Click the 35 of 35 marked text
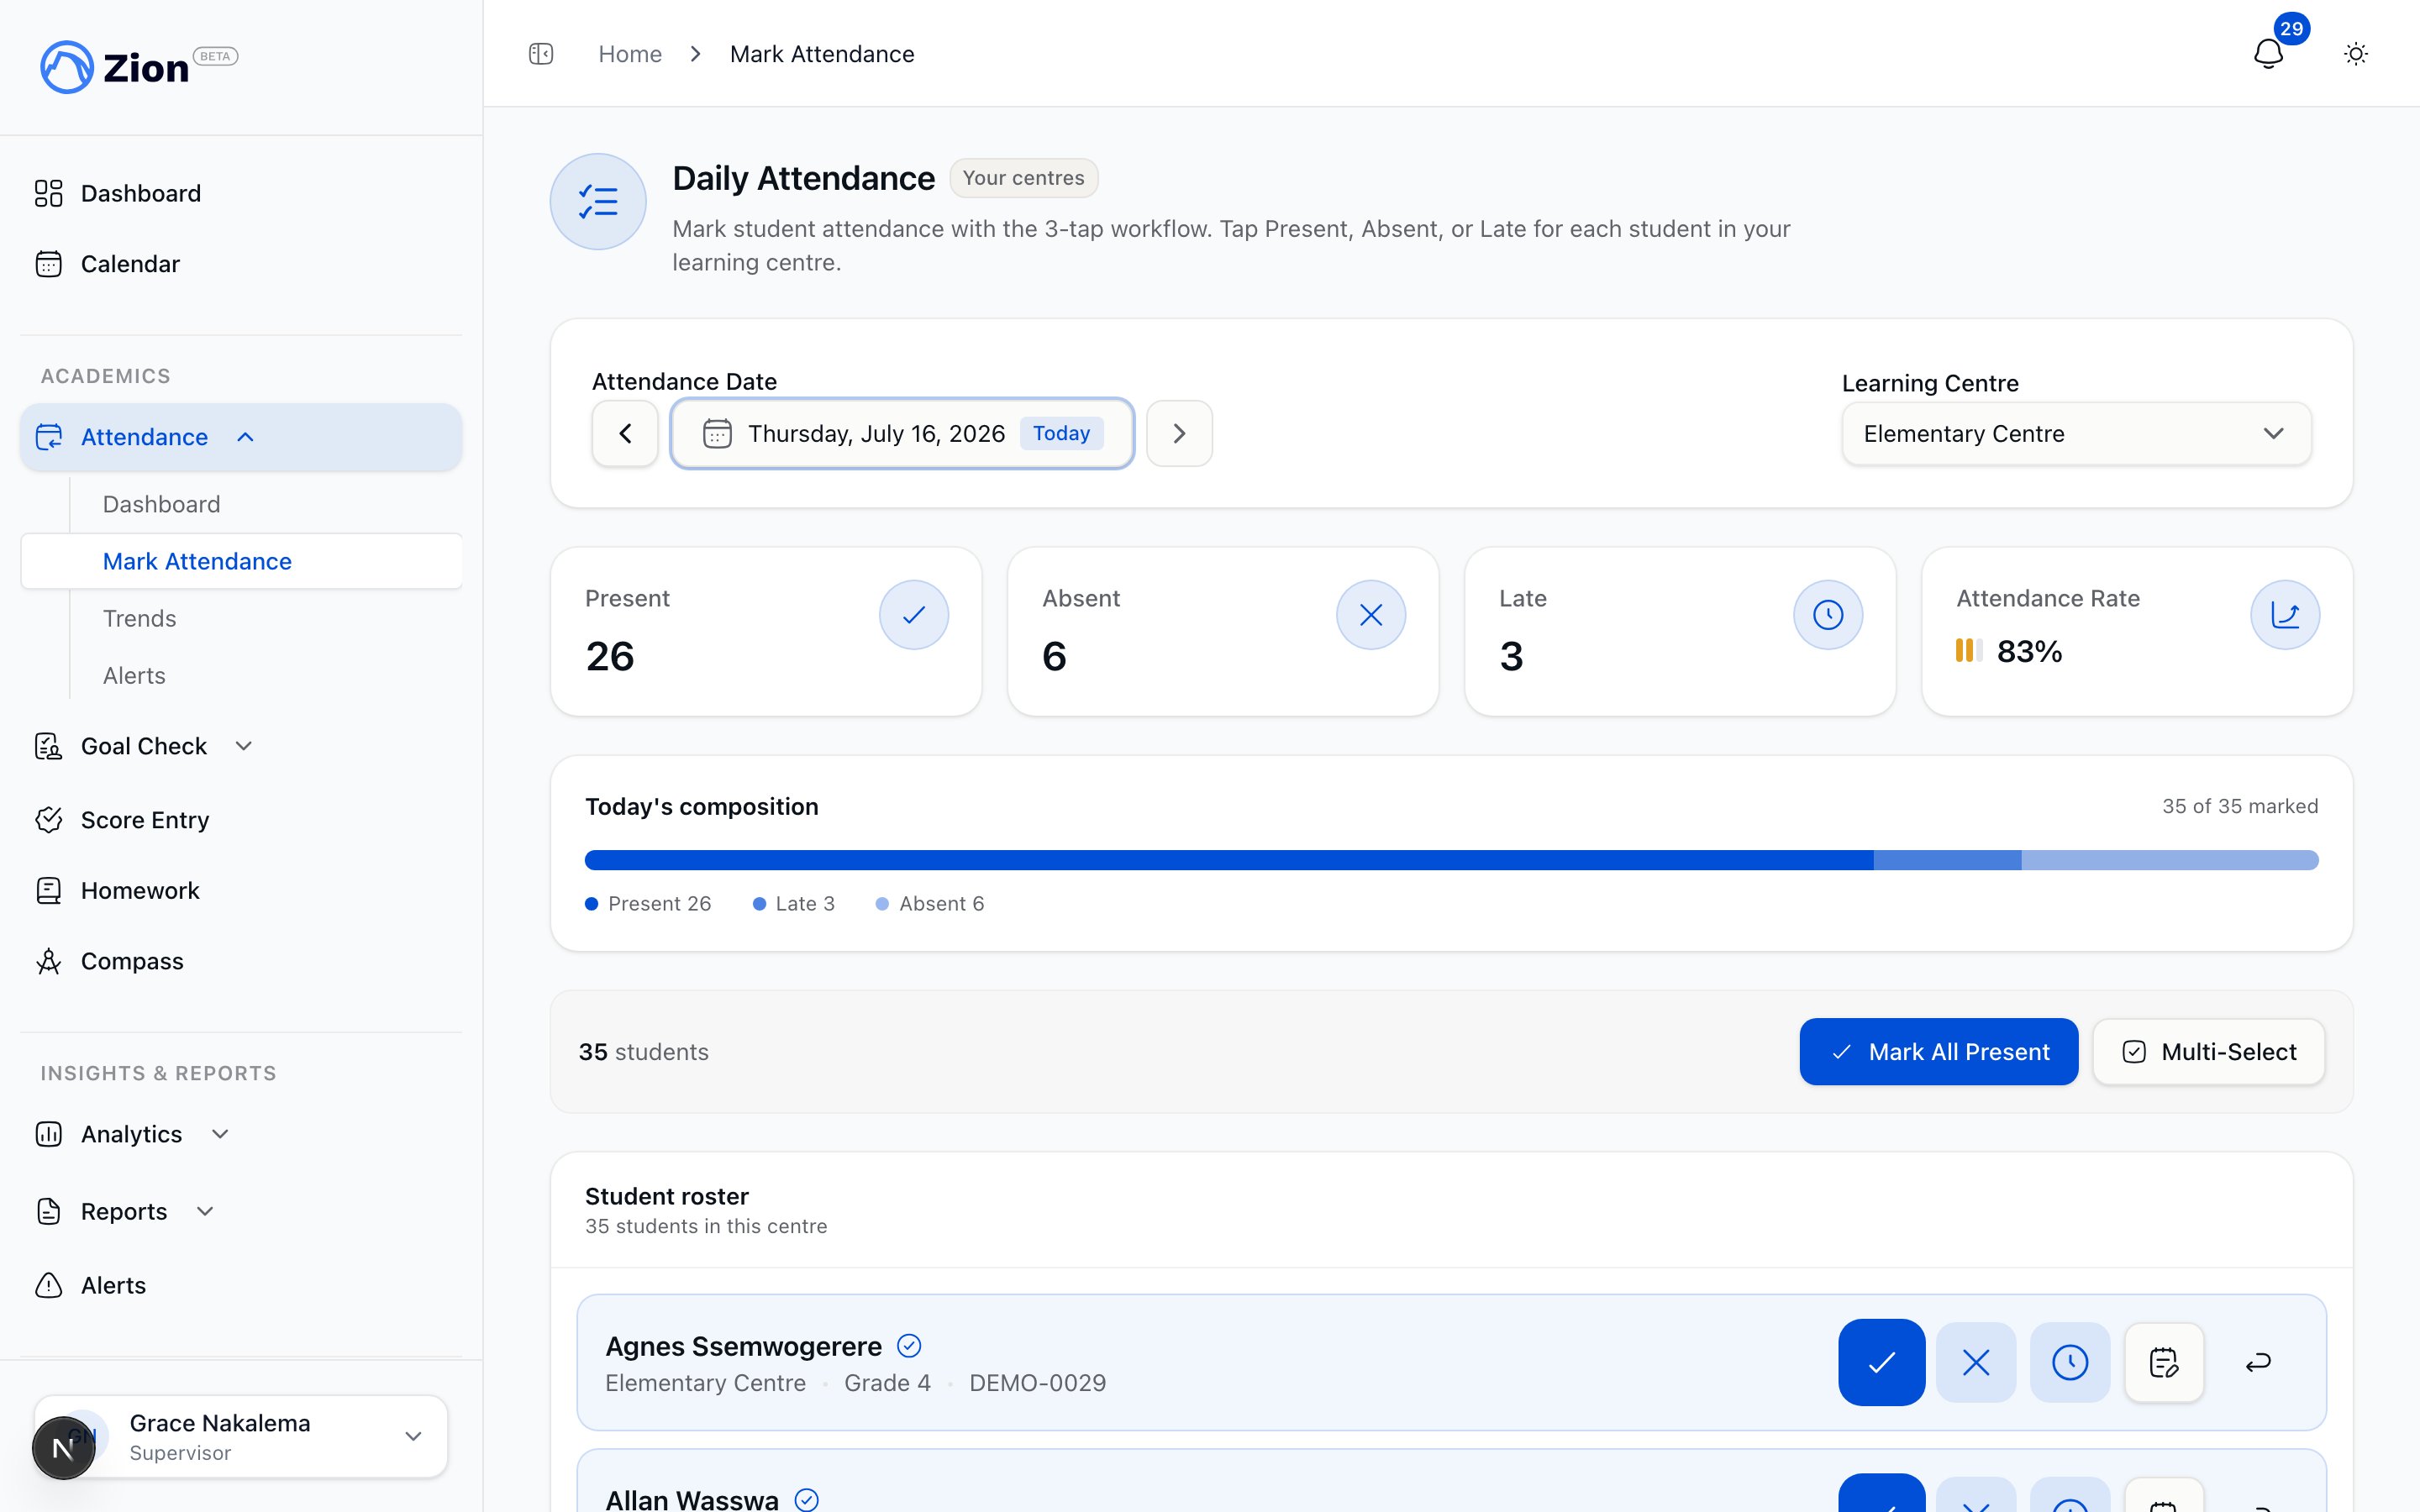 click(2240, 806)
